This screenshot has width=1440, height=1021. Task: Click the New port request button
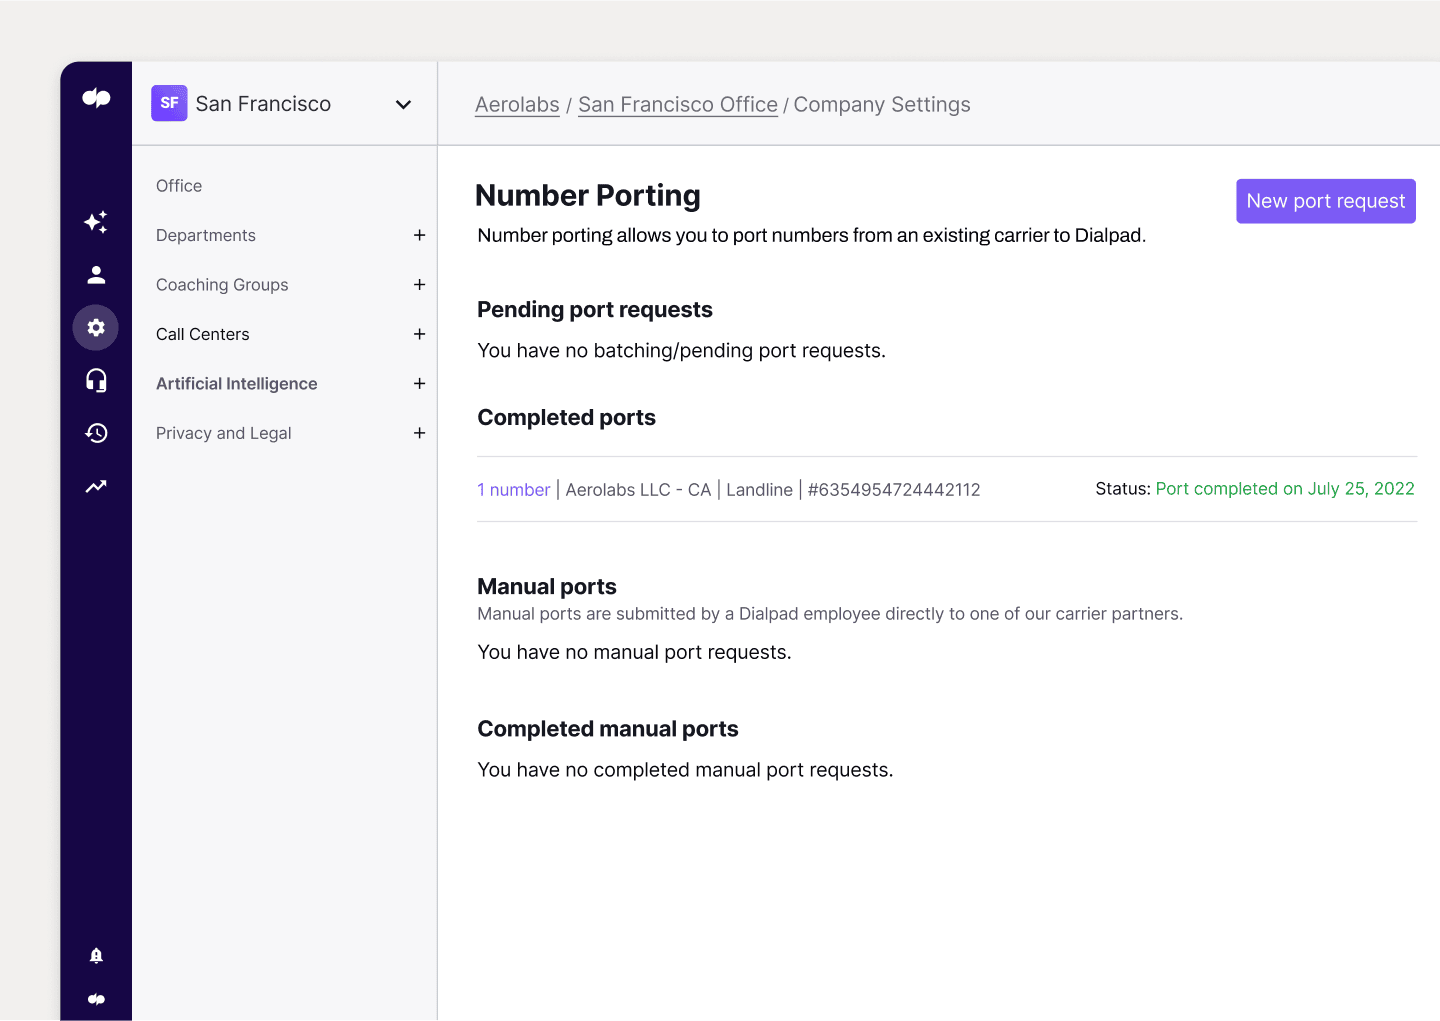1325,201
